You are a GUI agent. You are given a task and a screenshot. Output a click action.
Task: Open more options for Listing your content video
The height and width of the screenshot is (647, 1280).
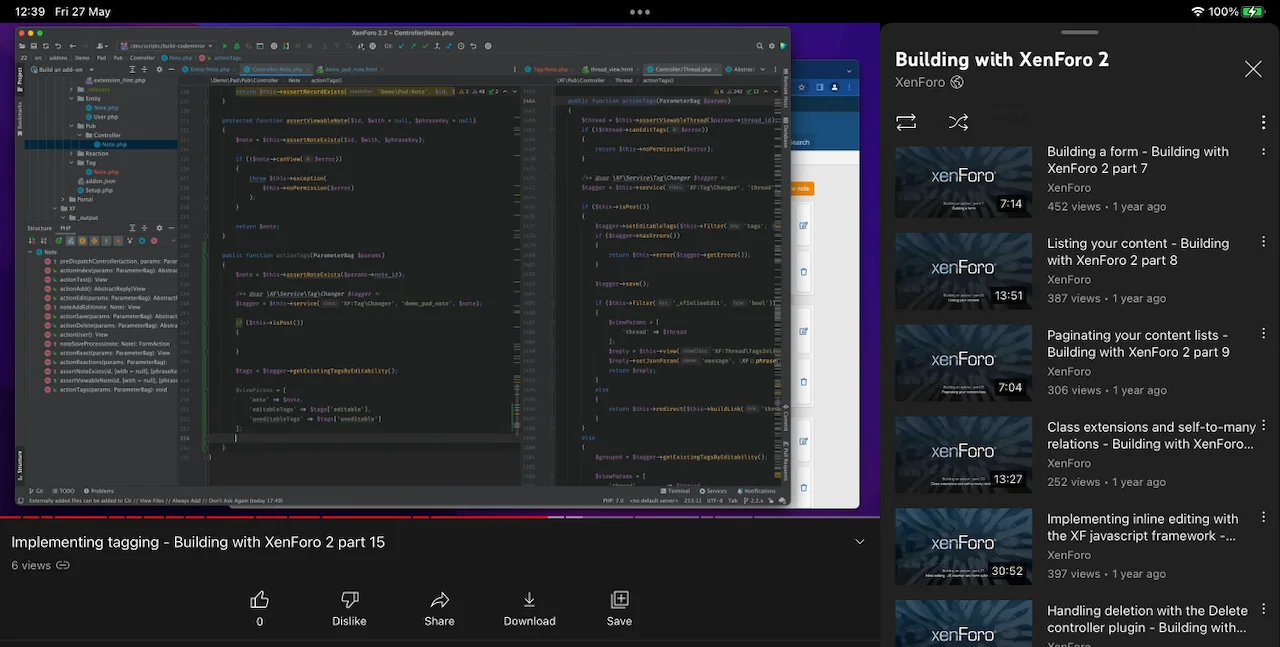1264,242
